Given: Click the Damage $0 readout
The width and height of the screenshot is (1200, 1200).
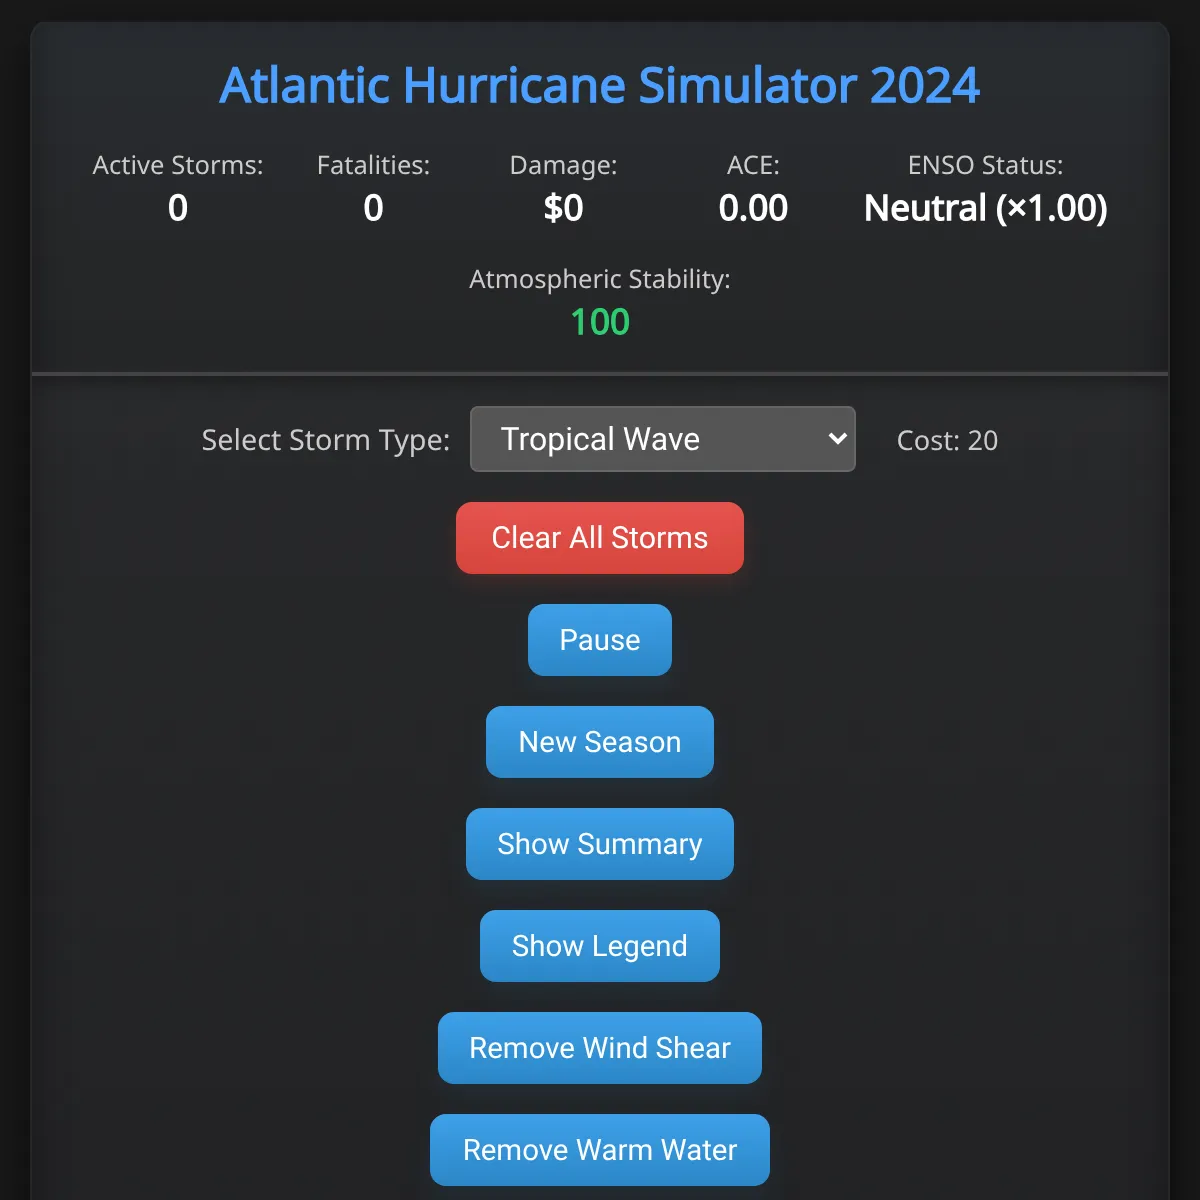Looking at the screenshot, I should (563, 208).
